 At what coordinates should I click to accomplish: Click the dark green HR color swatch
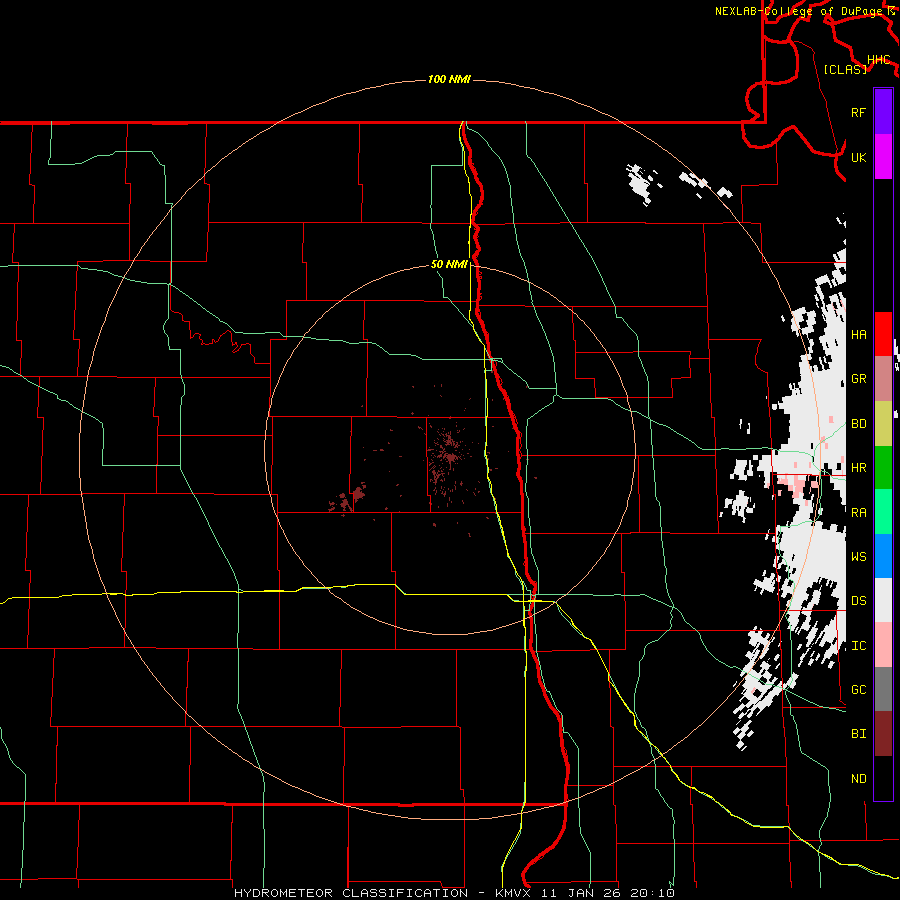(x=883, y=468)
